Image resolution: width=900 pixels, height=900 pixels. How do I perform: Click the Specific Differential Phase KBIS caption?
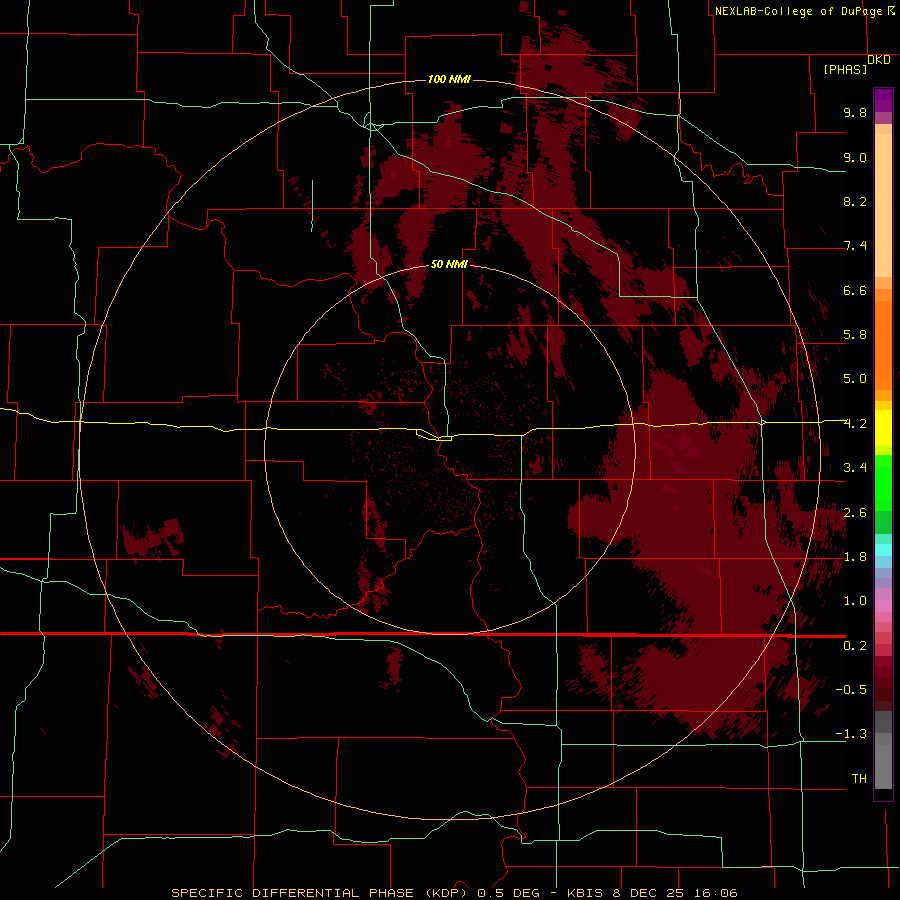455,893
